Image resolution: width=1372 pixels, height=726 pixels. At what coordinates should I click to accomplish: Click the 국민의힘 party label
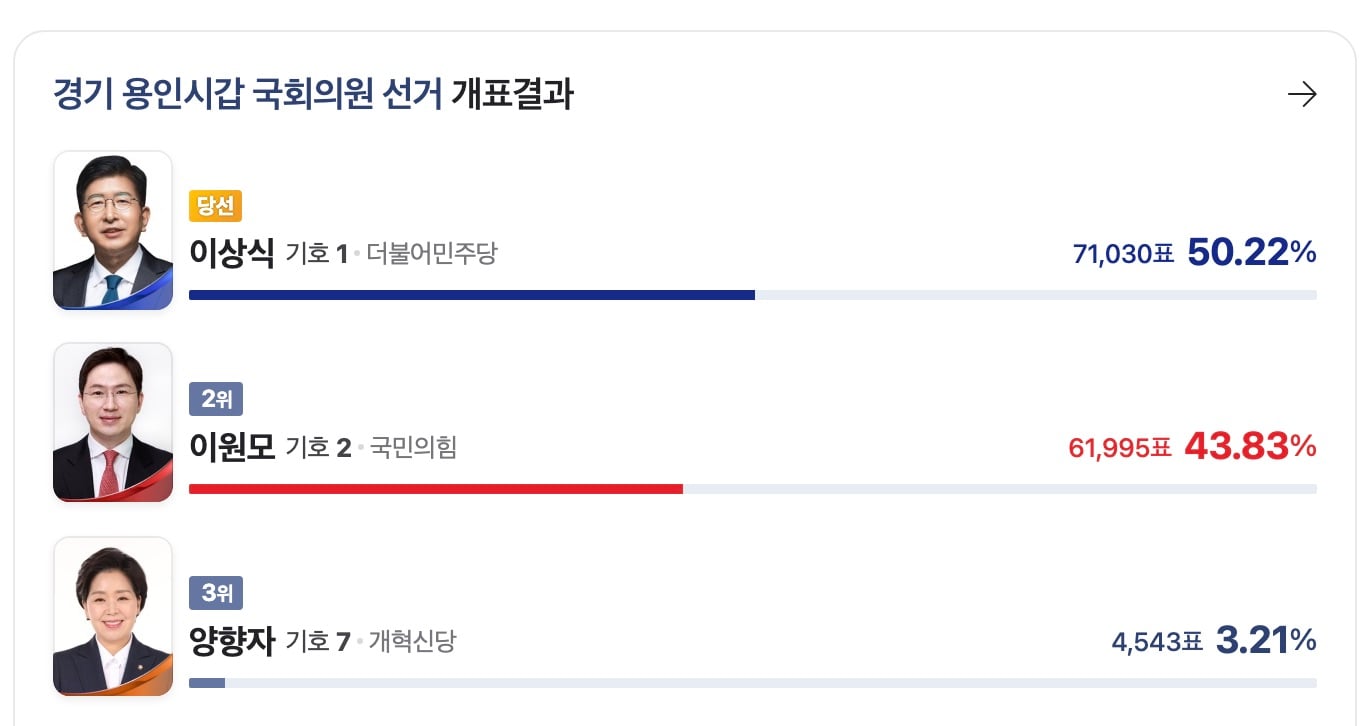click(413, 447)
